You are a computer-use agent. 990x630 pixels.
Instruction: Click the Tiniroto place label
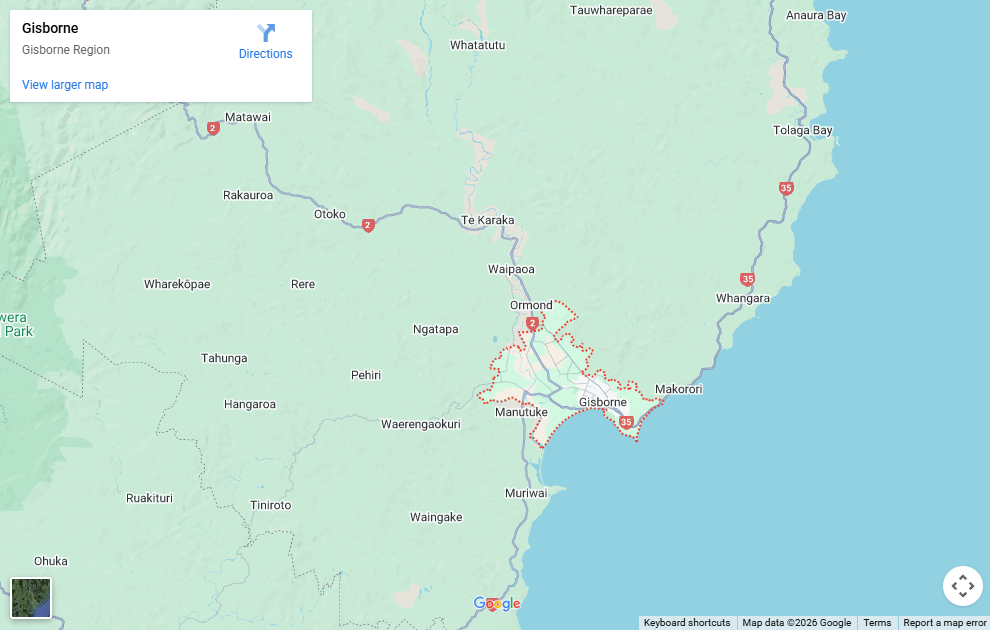click(270, 505)
